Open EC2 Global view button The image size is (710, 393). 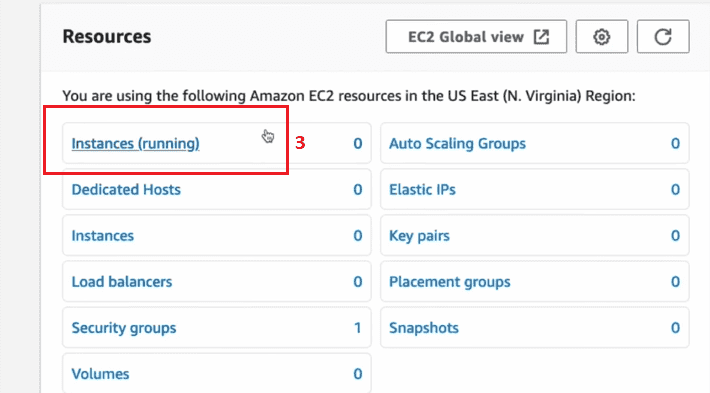pyautogui.click(x=476, y=37)
